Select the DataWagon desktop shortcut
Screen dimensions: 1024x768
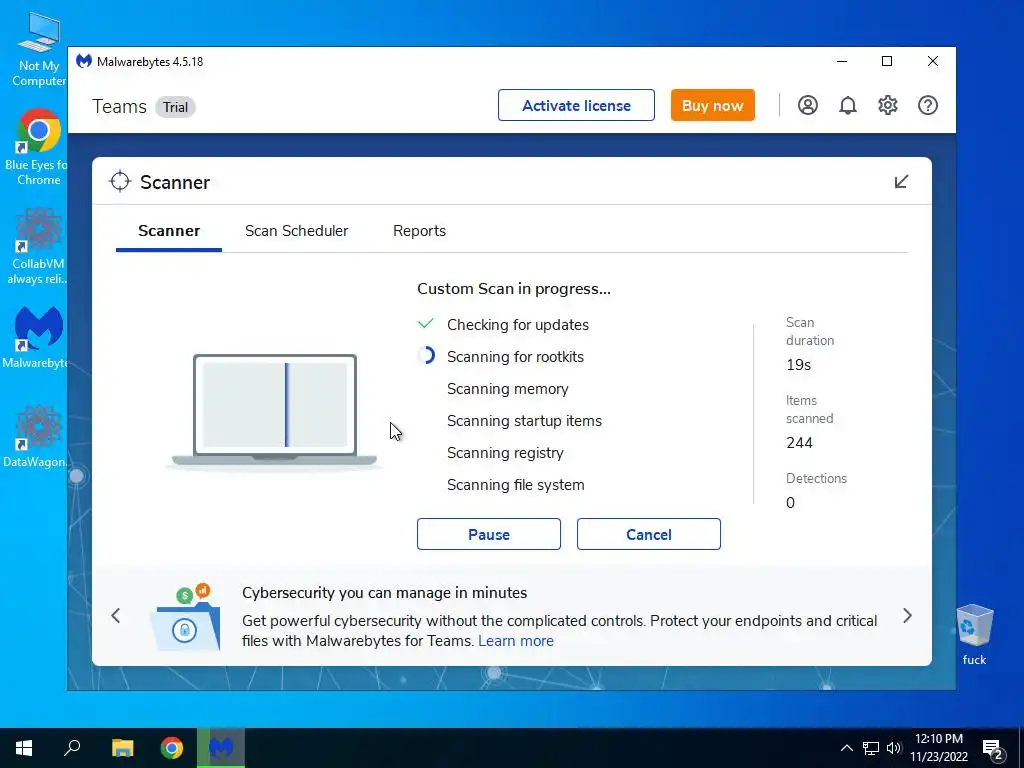(37, 436)
